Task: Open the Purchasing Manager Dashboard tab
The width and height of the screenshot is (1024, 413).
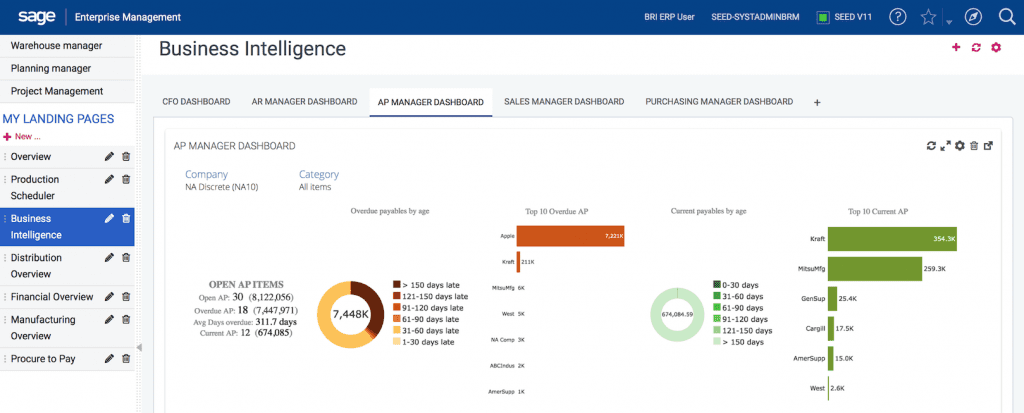Action: tap(719, 102)
